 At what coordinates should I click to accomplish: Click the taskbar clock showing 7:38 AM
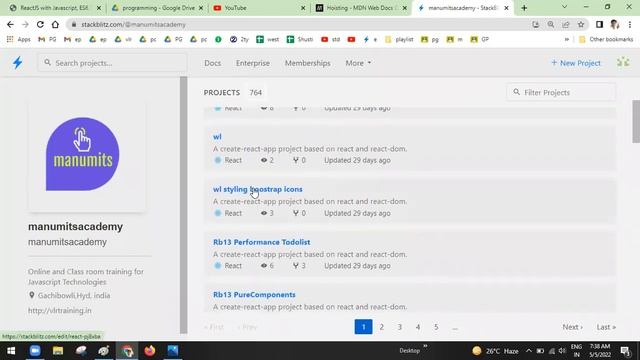600,351
